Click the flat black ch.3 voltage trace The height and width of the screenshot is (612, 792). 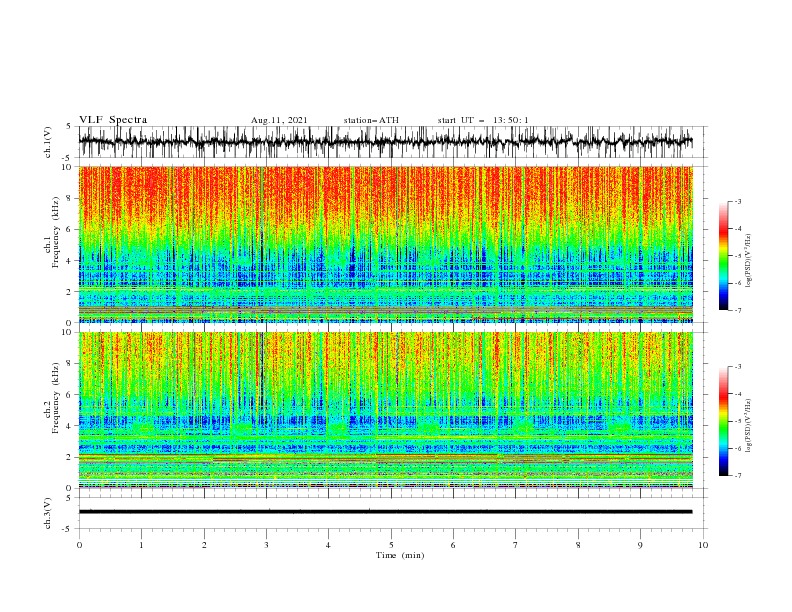[x=385, y=512]
